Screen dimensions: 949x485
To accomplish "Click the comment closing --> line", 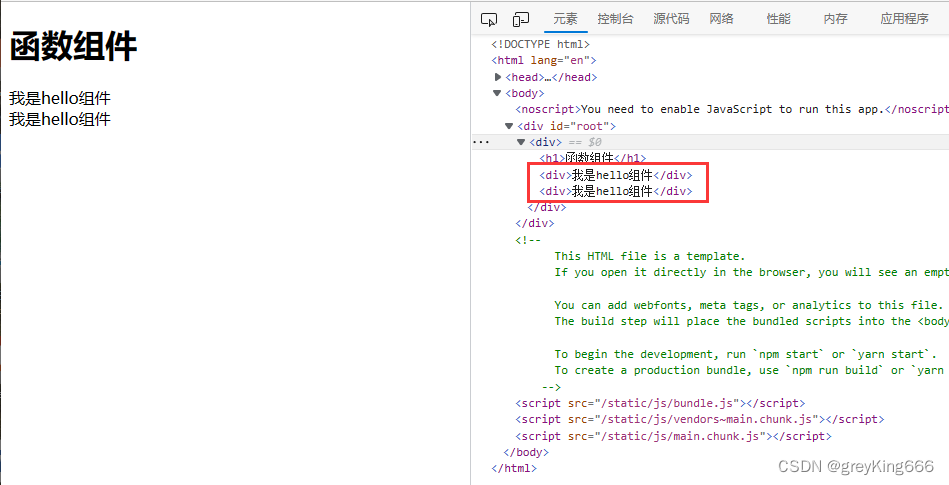I will click(x=551, y=387).
